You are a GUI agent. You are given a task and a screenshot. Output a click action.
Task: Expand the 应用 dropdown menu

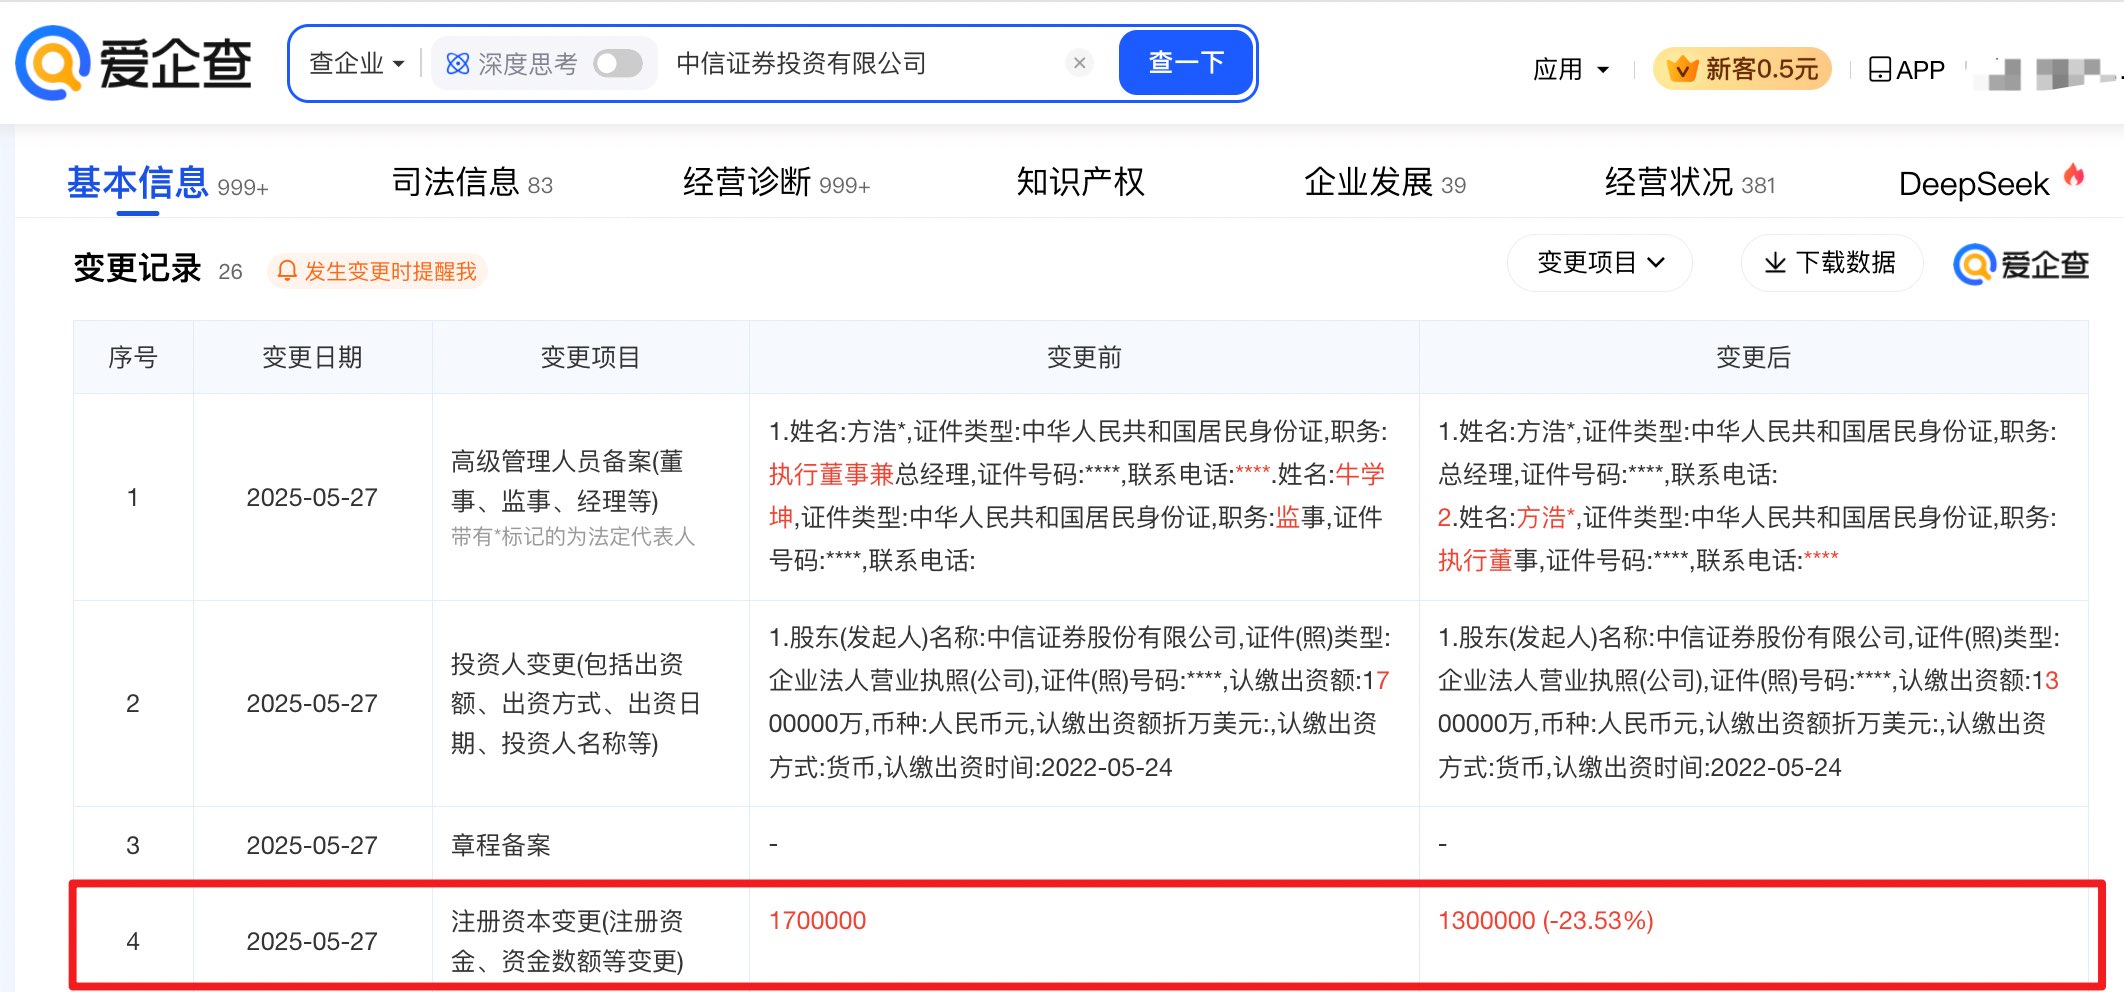point(1571,68)
